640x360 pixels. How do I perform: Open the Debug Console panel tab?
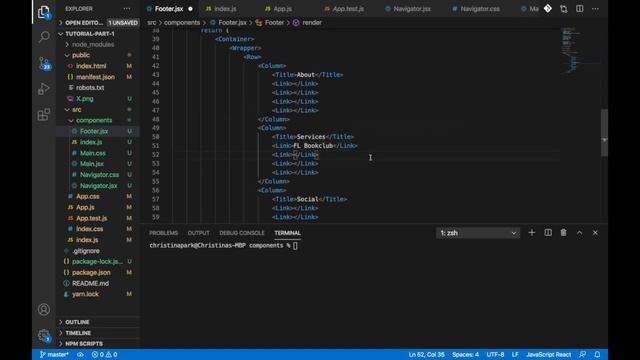242,233
